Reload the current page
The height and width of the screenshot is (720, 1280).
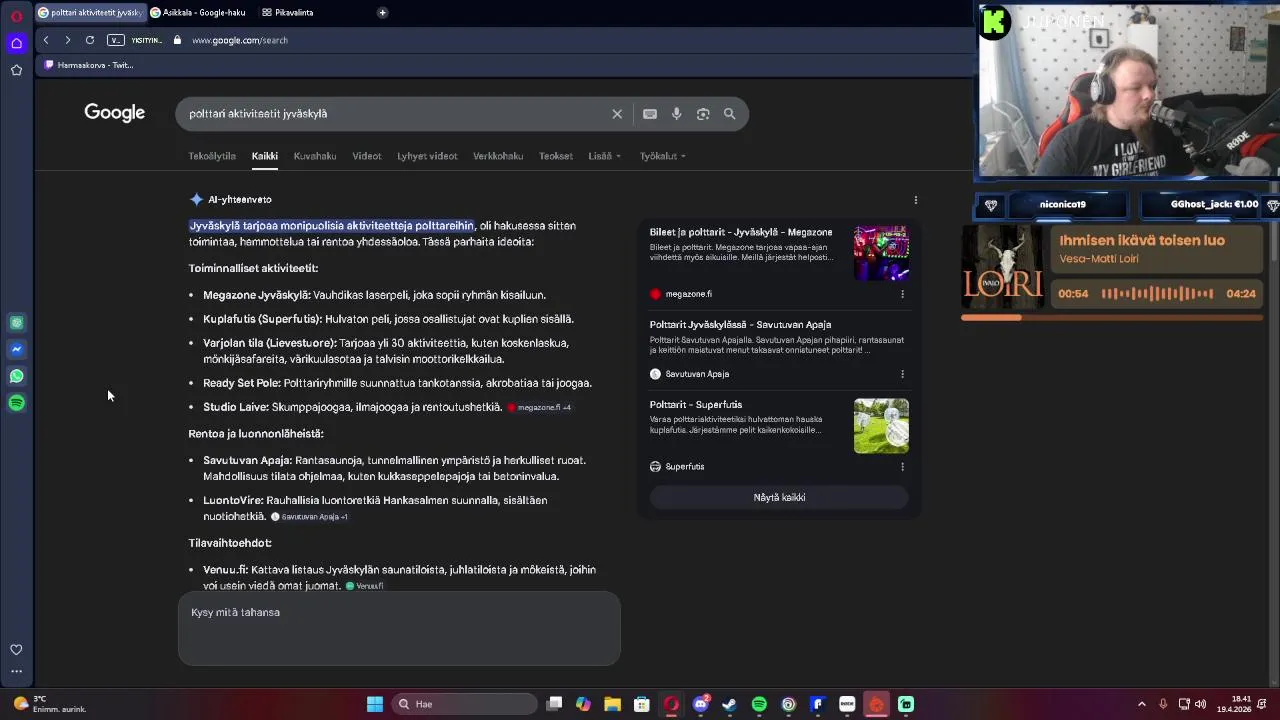(x=90, y=40)
